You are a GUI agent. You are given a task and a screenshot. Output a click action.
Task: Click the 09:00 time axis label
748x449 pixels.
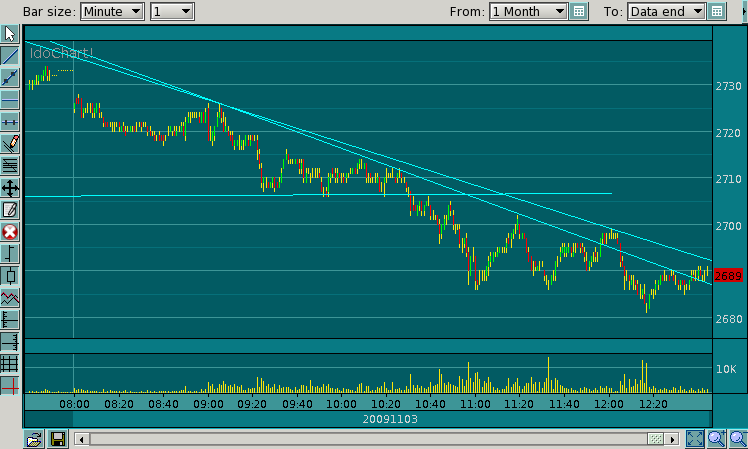click(x=208, y=404)
